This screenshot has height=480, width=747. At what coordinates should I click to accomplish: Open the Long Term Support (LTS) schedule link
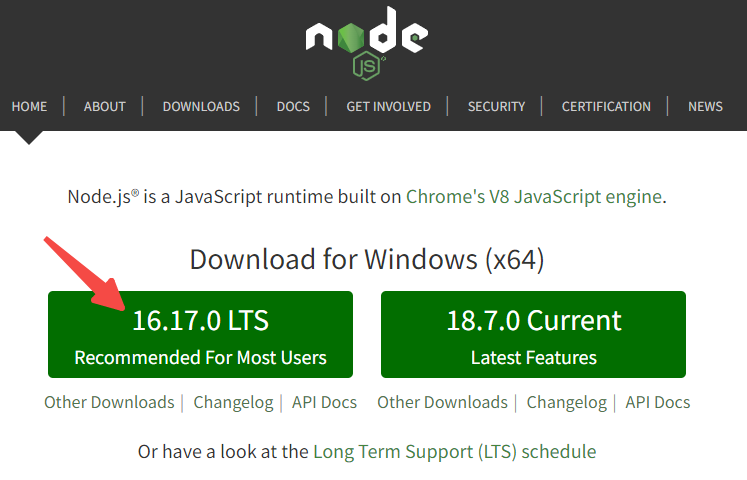[x=454, y=451]
